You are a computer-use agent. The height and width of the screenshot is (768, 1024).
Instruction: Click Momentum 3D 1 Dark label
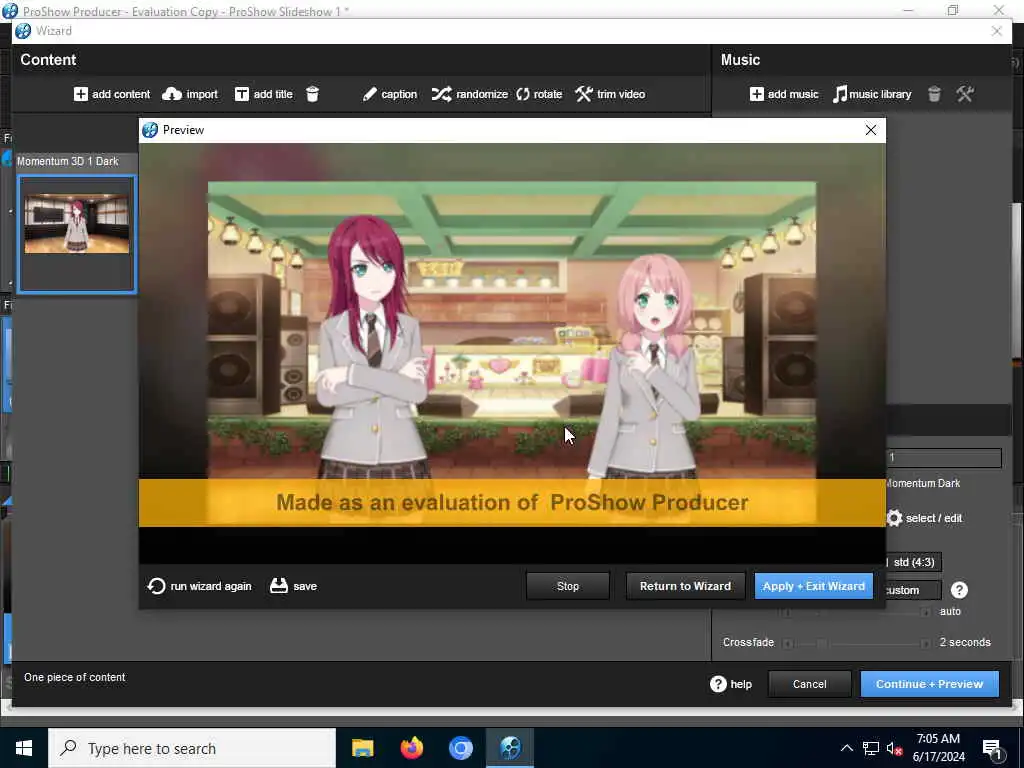click(68, 161)
